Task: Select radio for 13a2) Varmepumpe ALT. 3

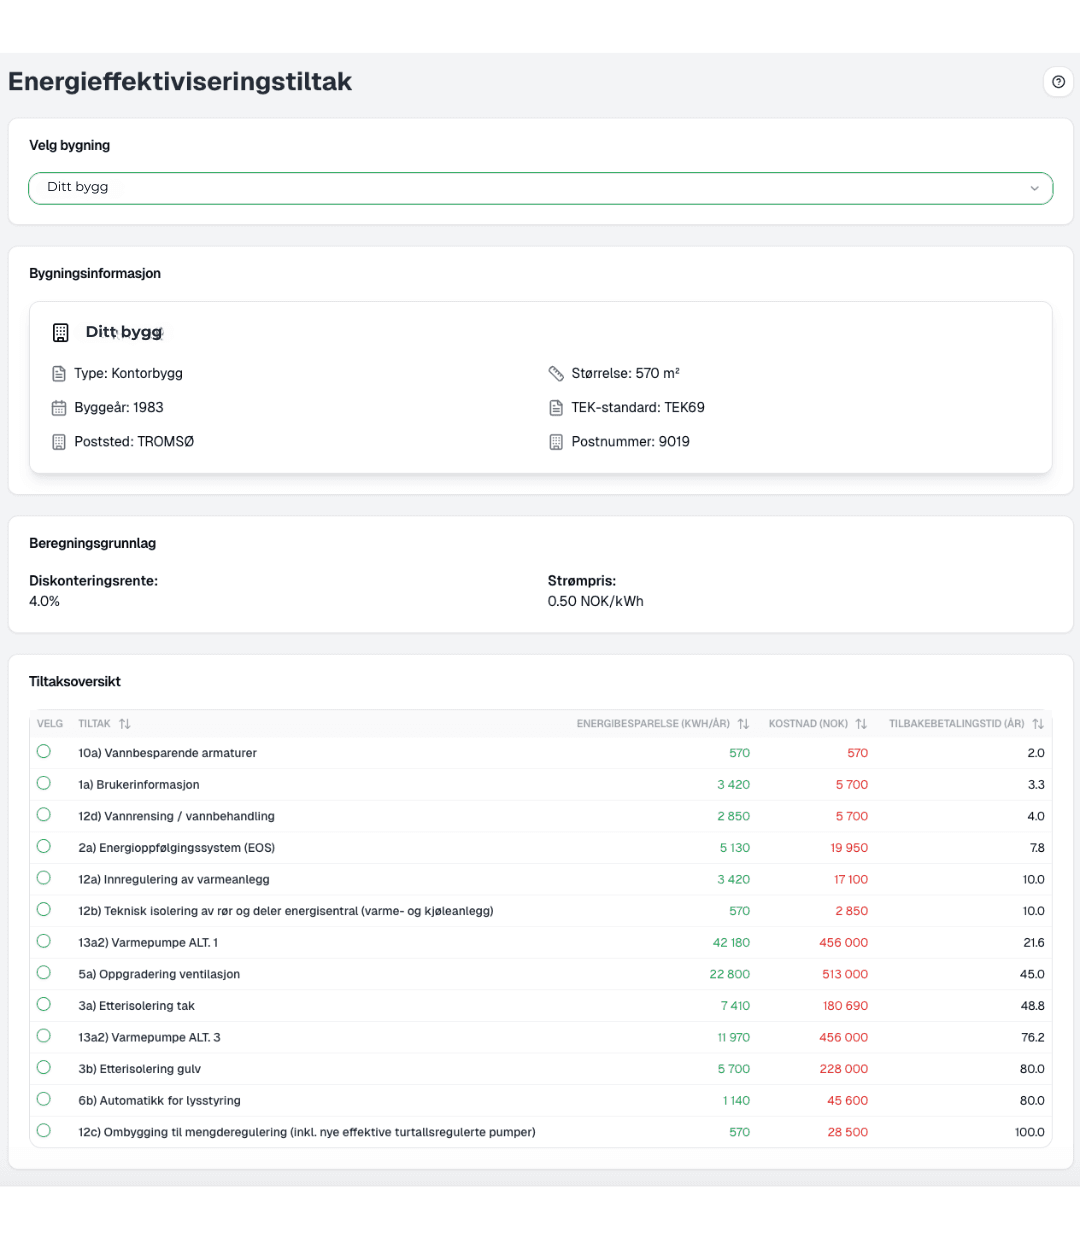Action: pyautogui.click(x=44, y=1036)
